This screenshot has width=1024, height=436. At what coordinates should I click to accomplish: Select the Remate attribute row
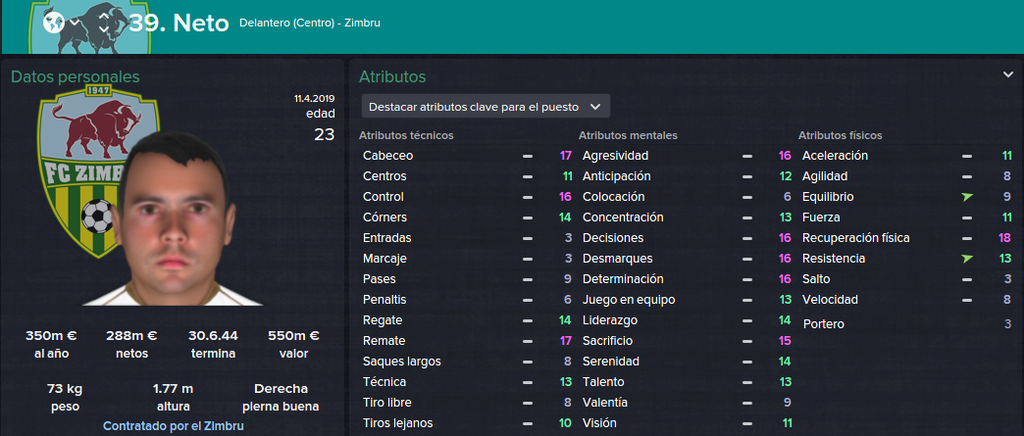(467, 341)
